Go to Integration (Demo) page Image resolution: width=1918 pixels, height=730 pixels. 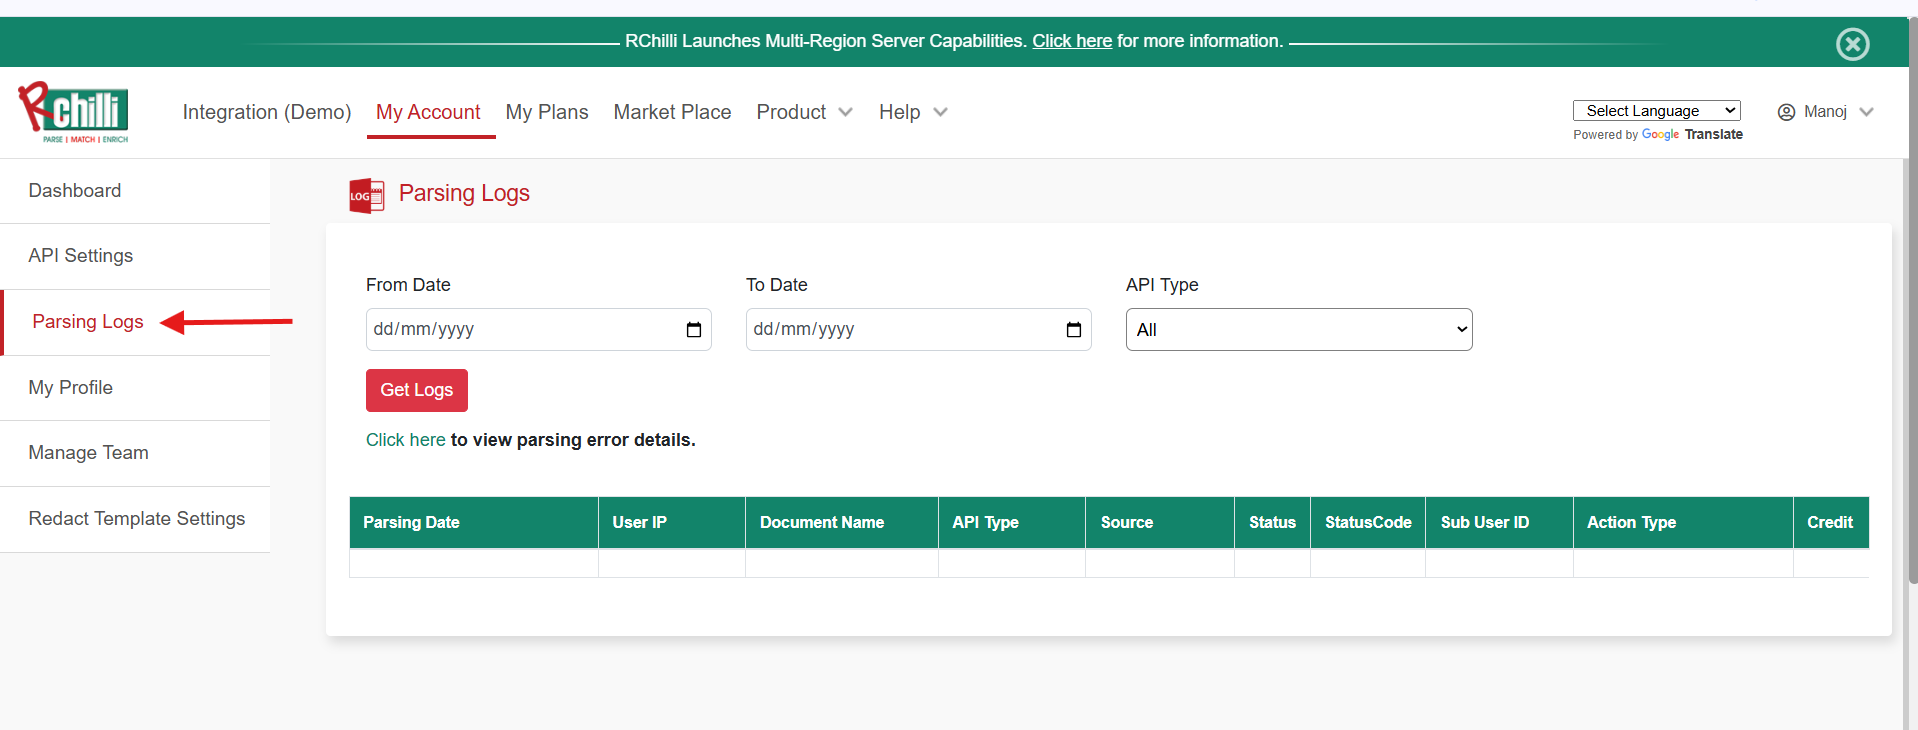(267, 112)
